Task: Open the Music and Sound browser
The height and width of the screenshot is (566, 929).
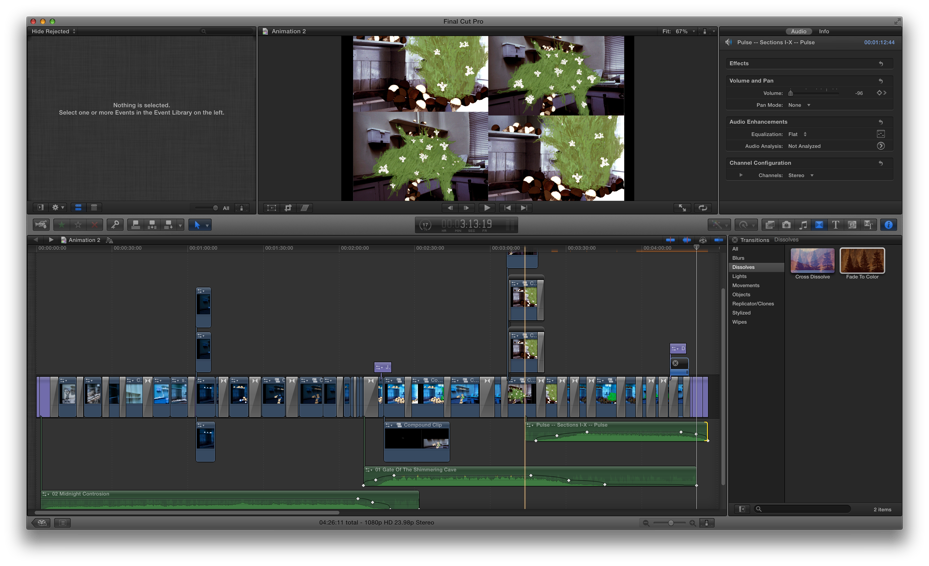Action: pyautogui.click(x=803, y=225)
